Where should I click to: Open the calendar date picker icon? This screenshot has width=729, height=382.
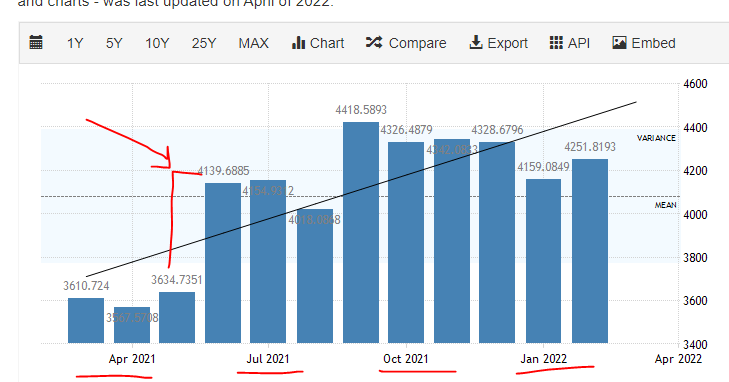point(36,43)
